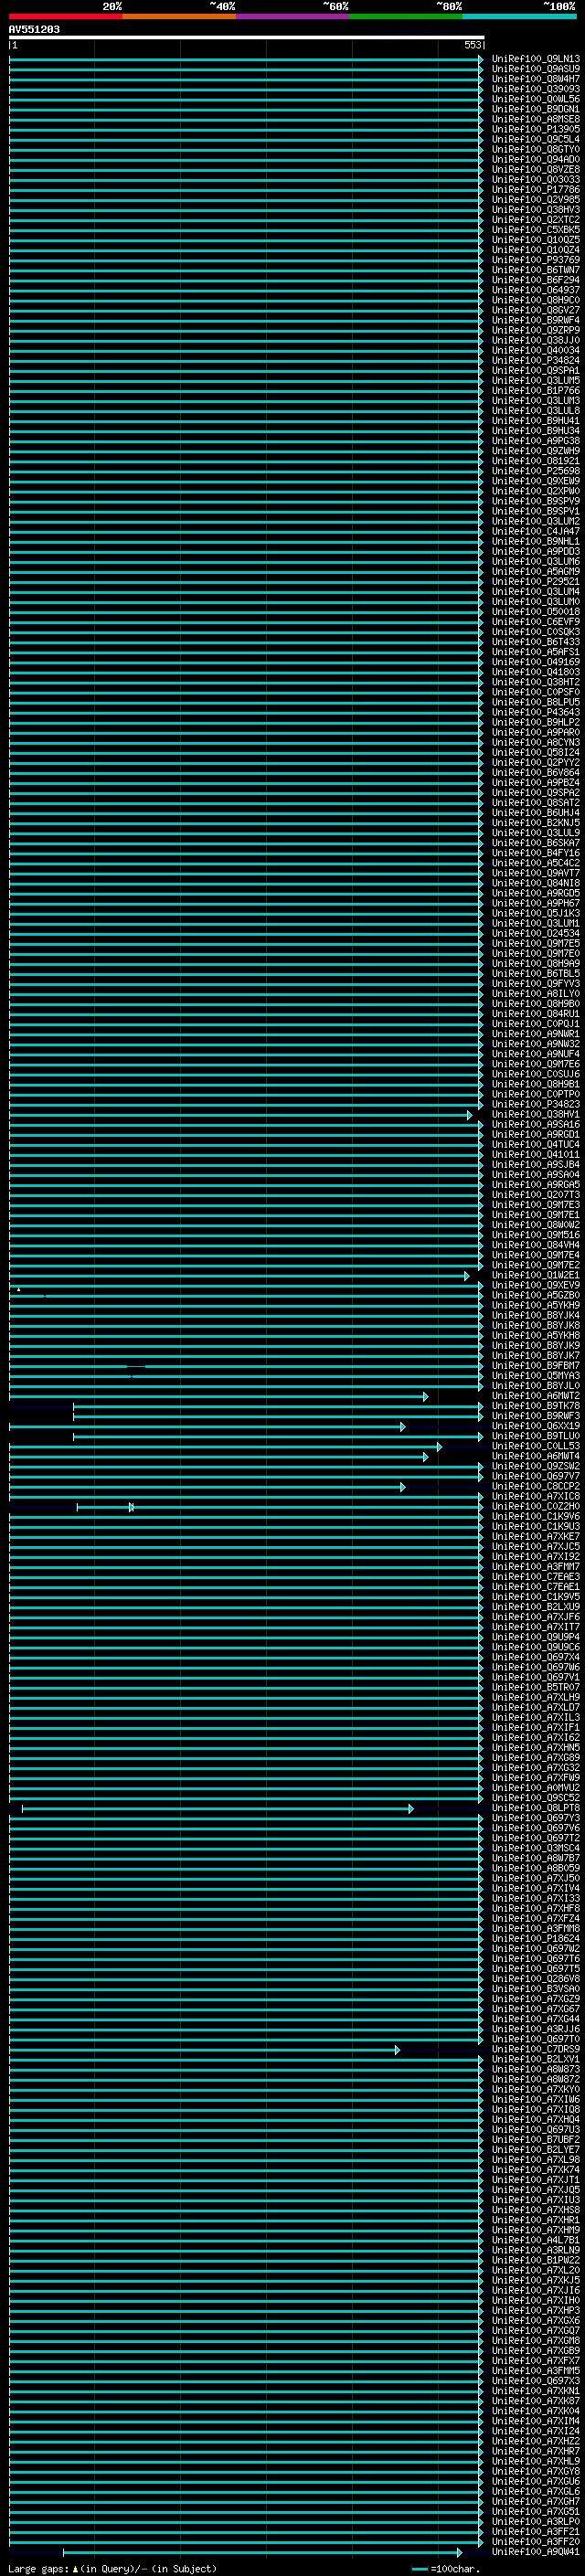Select the cyan ~100% identity legend segment

click(x=520, y=16)
